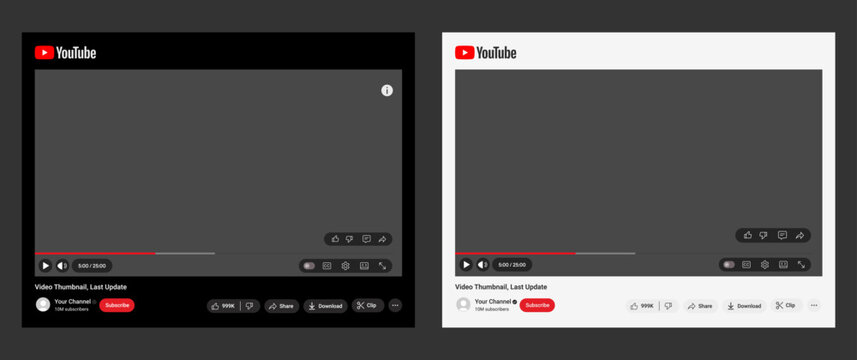Viewport: 857px width, 360px height.
Task: Subscribe to Your Channel in dark mockup
Action: 117,305
